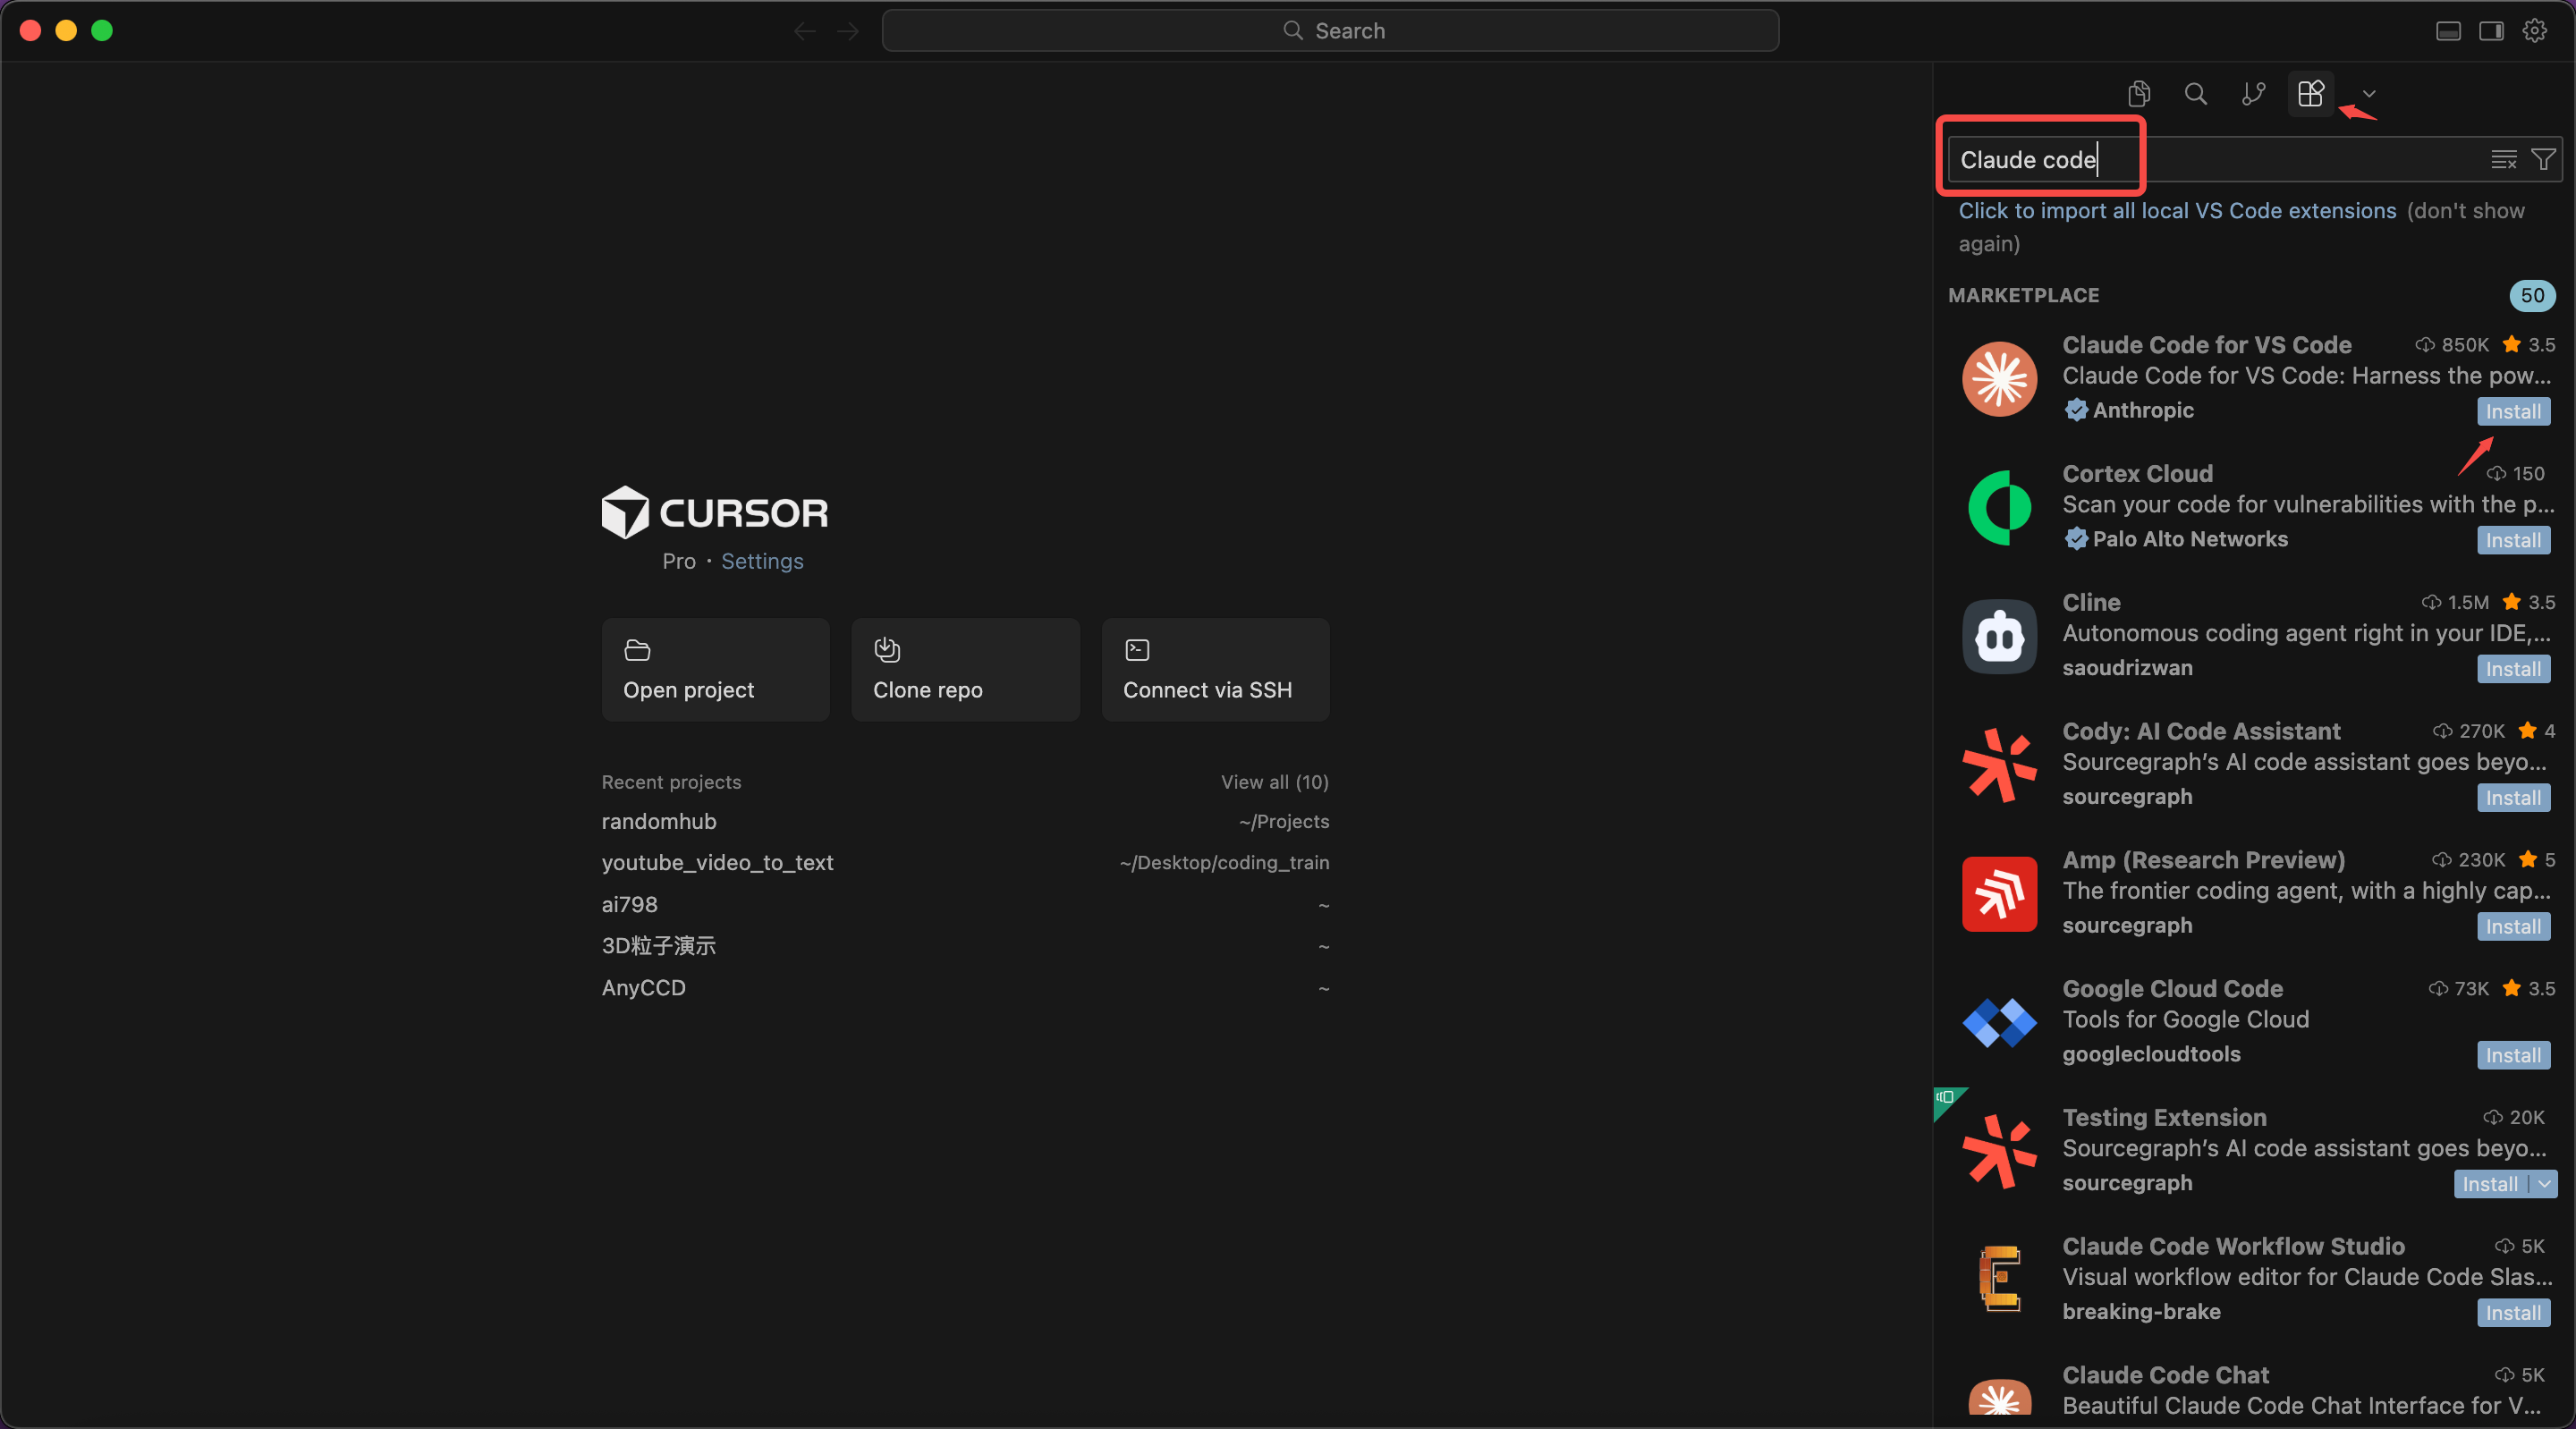Clear extension search results icon
This screenshot has width=2576, height=1429.
pyautogui.click(x=2504, y=160)
